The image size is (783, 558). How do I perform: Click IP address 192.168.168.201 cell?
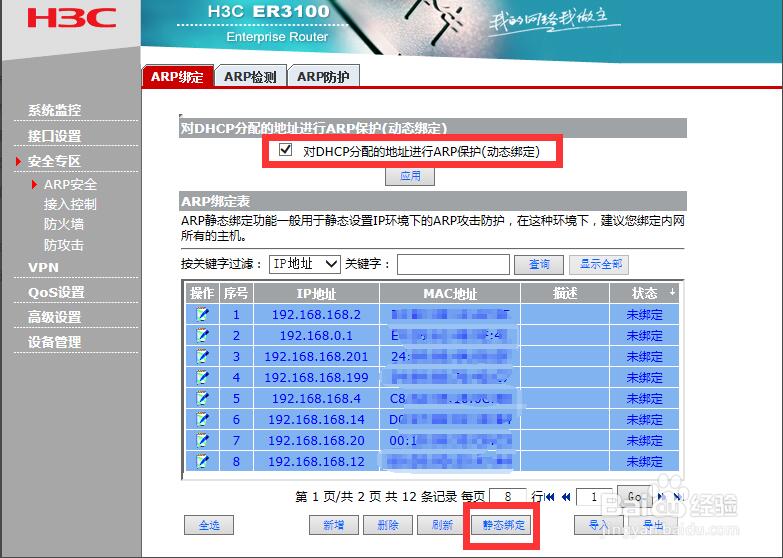tap(316, 356)
